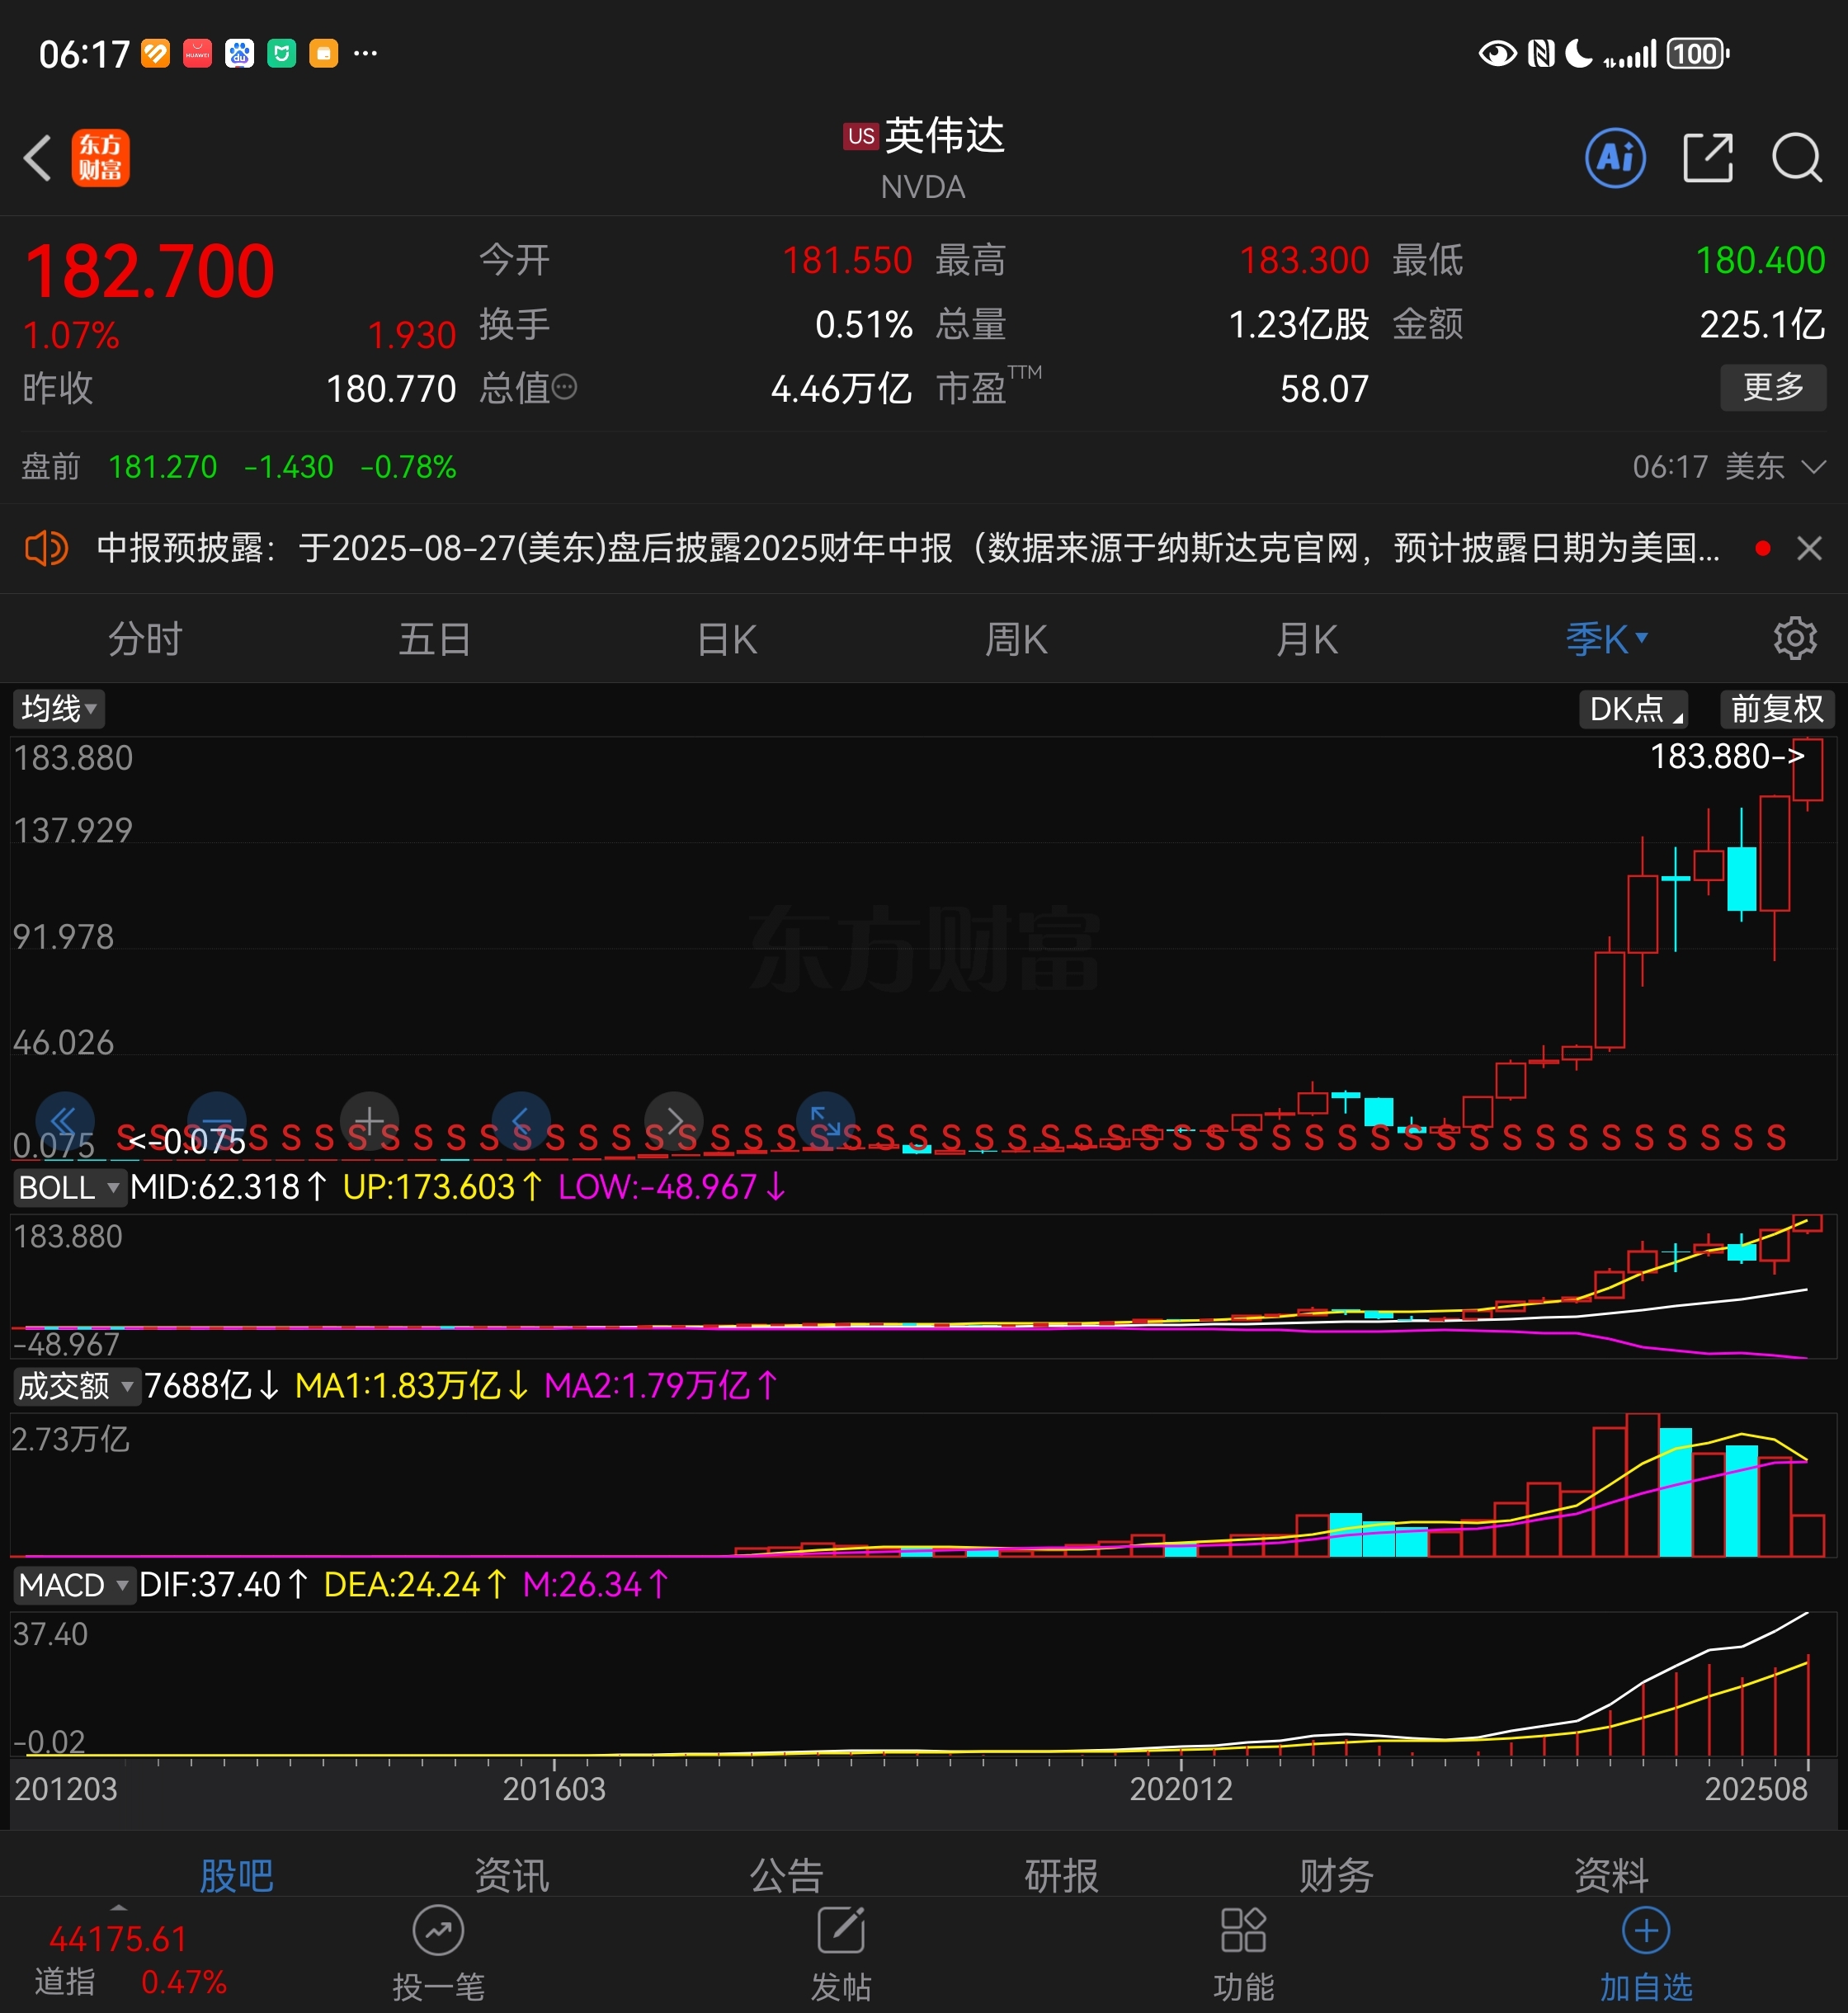Tap the status bar more-dots icon

366,54
